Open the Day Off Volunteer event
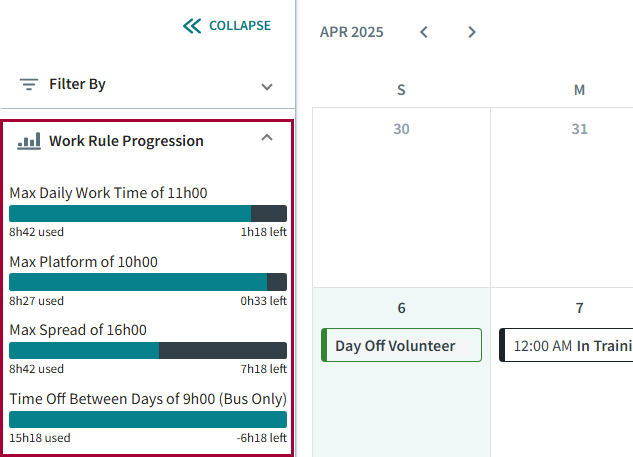Screen dimensions: 633x457 [401, 345]
